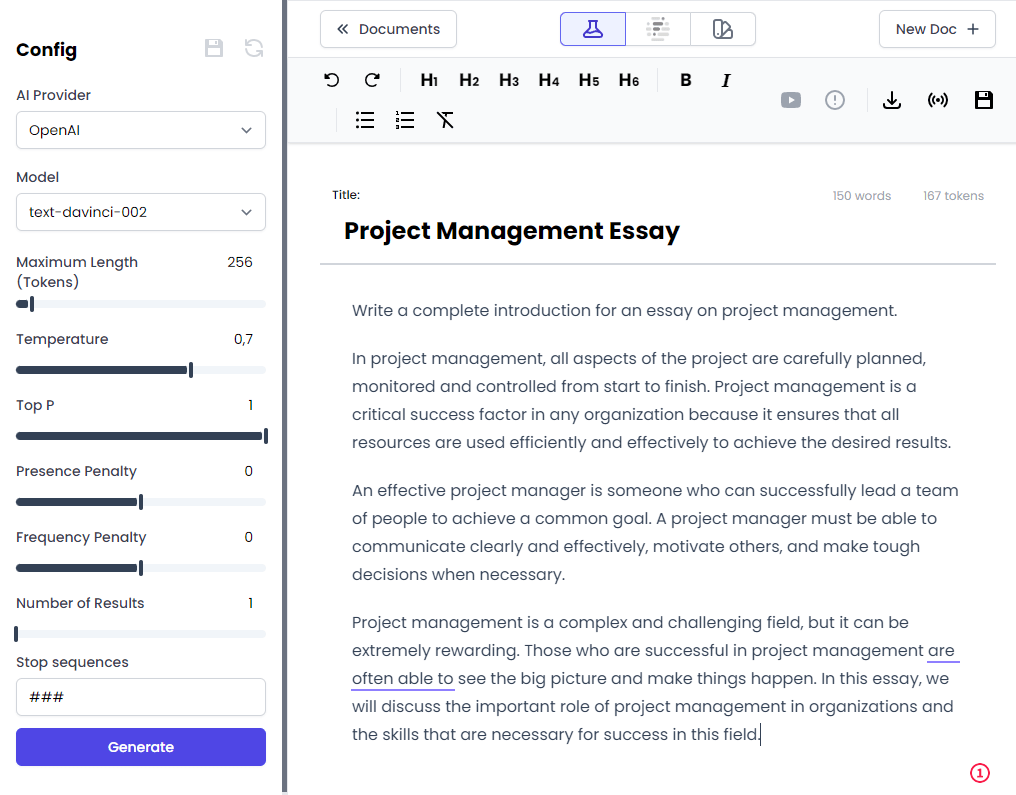
Task: Undo the last edit
Action: (x=332, y=80)
